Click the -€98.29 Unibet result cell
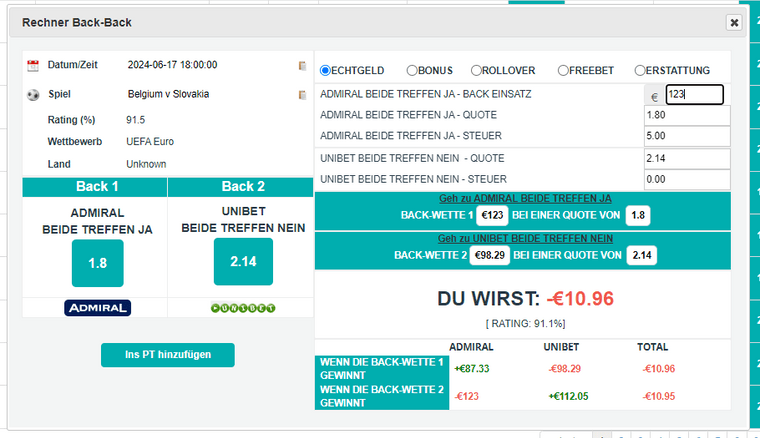Viewport: 760px width, 438px height. pyautogui.click(x=565, y=369)
